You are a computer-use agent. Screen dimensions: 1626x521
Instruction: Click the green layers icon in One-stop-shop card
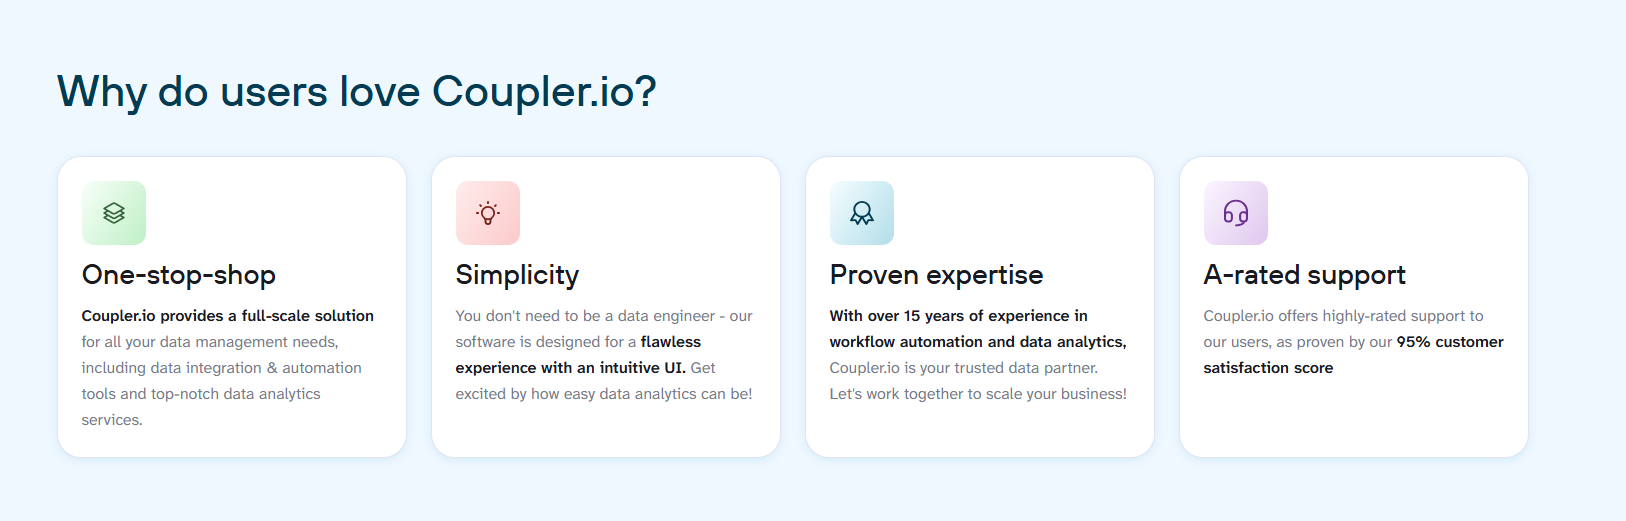[x=114, y=213]
